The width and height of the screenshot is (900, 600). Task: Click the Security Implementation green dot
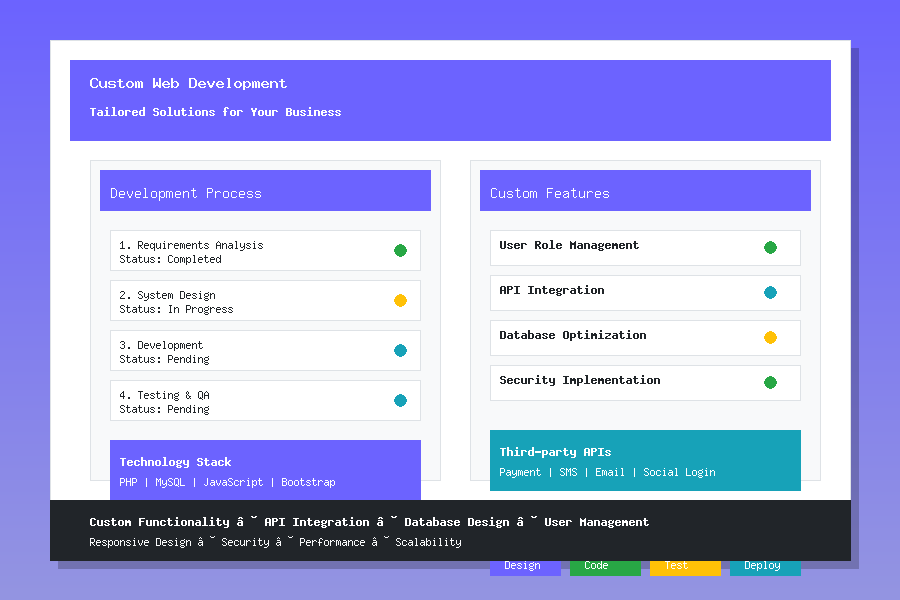click(x=770, y=382)
